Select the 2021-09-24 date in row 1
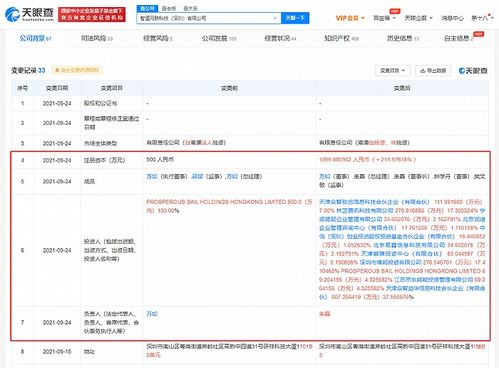499x368 pixels. click(x=57, y=104)
